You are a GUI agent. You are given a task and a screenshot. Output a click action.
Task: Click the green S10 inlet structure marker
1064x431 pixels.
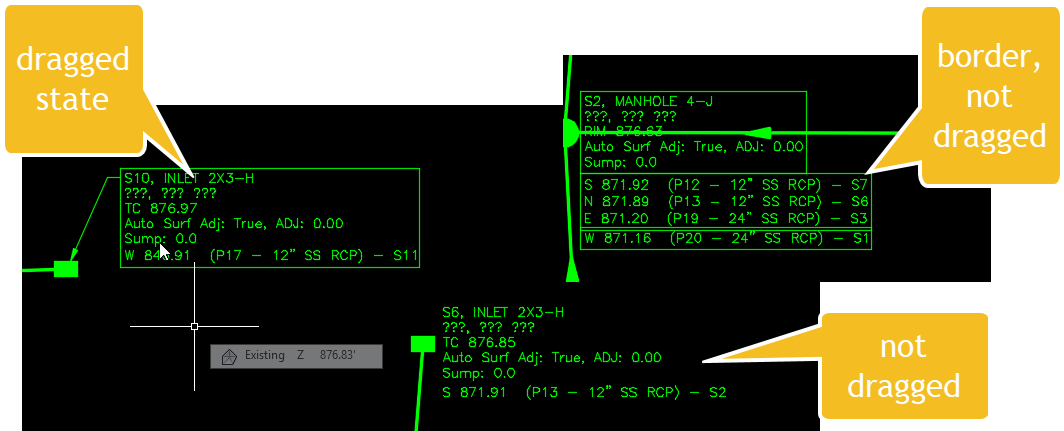[x=66, y=268]
